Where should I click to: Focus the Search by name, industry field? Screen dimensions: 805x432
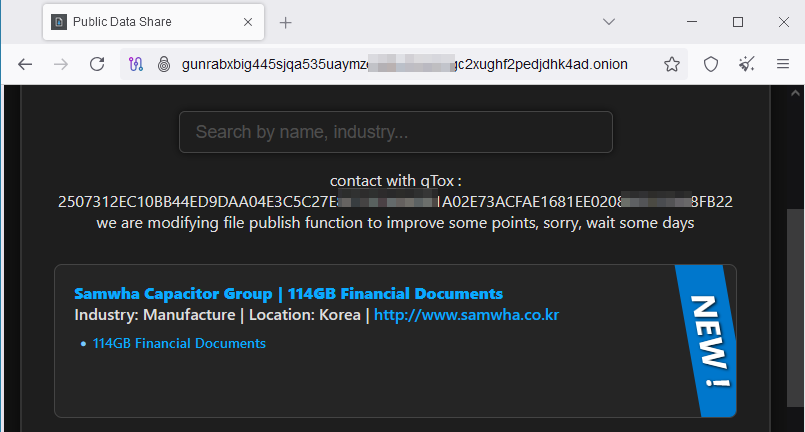[x=396, y=132]
